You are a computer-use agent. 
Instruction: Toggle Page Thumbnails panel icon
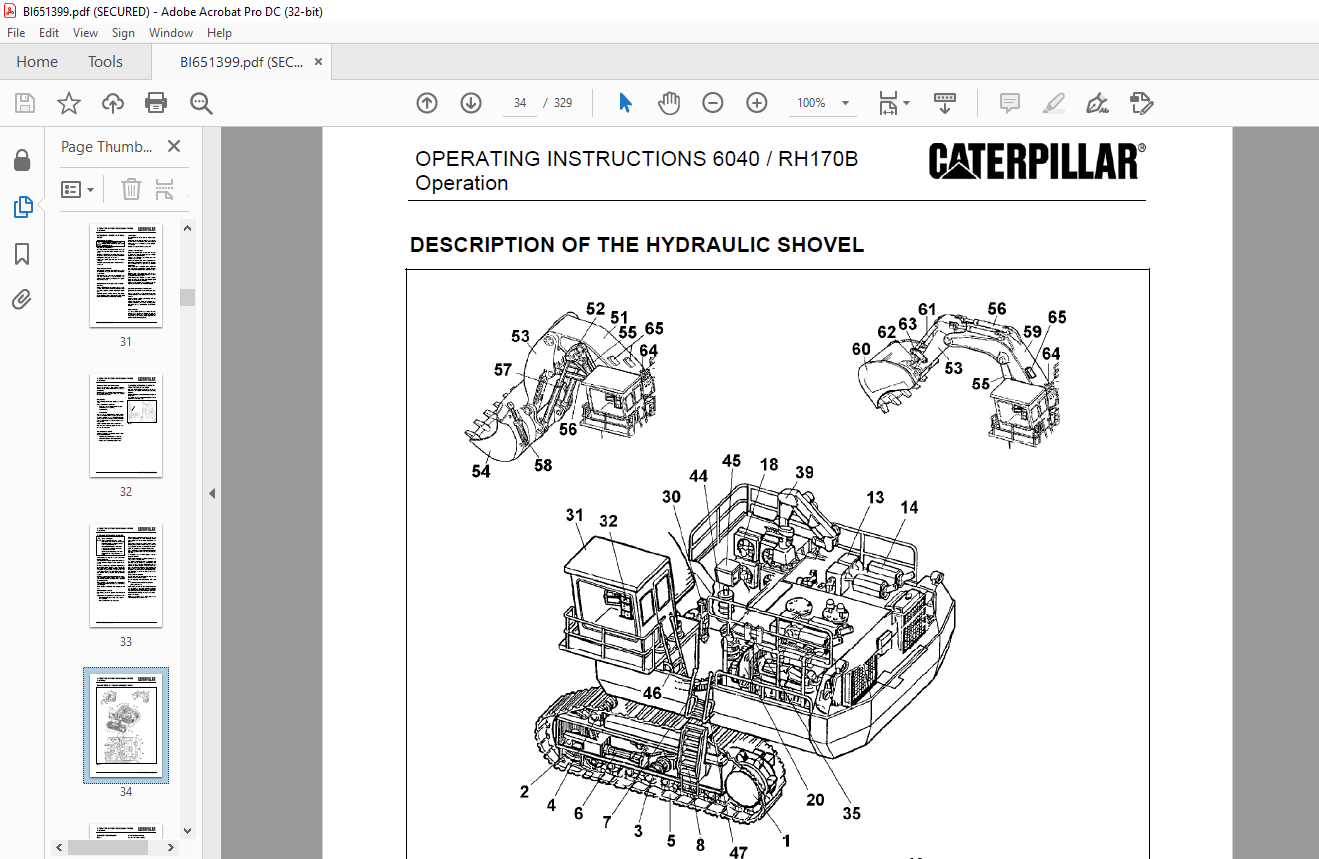(22, 207)
